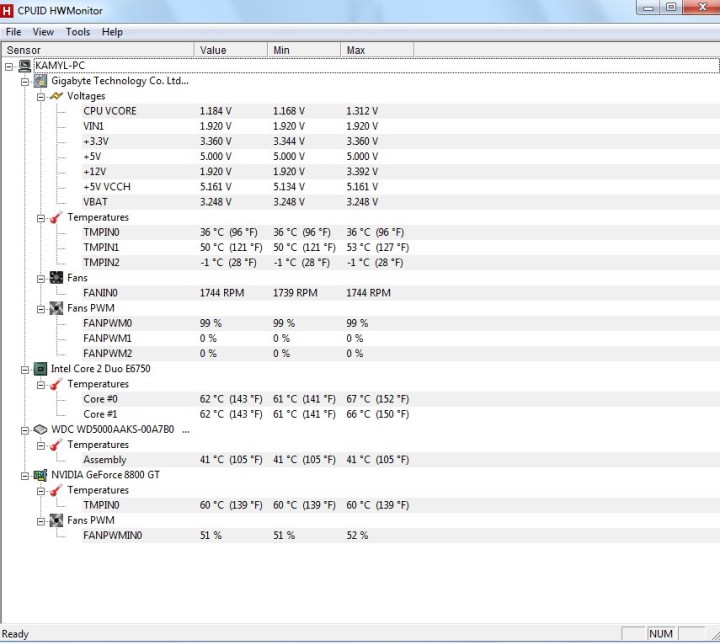Click the Gigabyte motherboard icon
The height and width of the screenshot is (643, 720).
(x=40, y=81)
